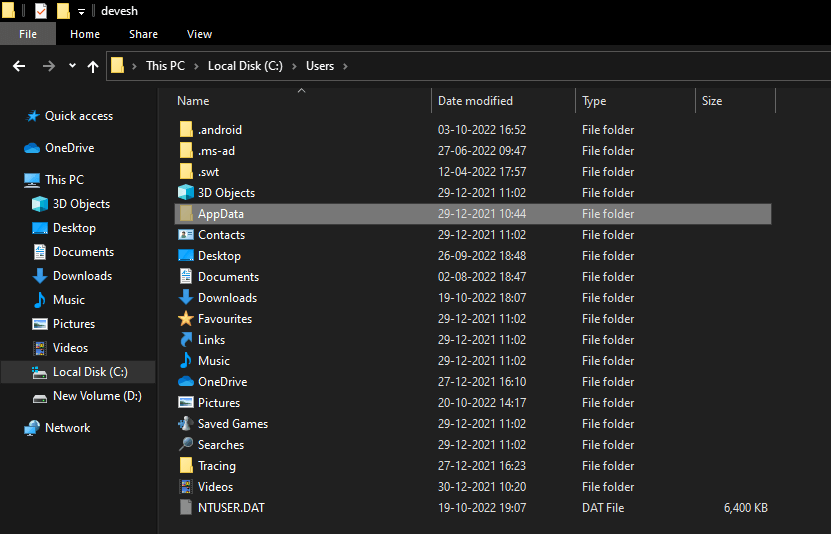The height and width of the screenshot is (534, 831).
Task: Select the Favourites star folder icon
Action: coord(186,319)
